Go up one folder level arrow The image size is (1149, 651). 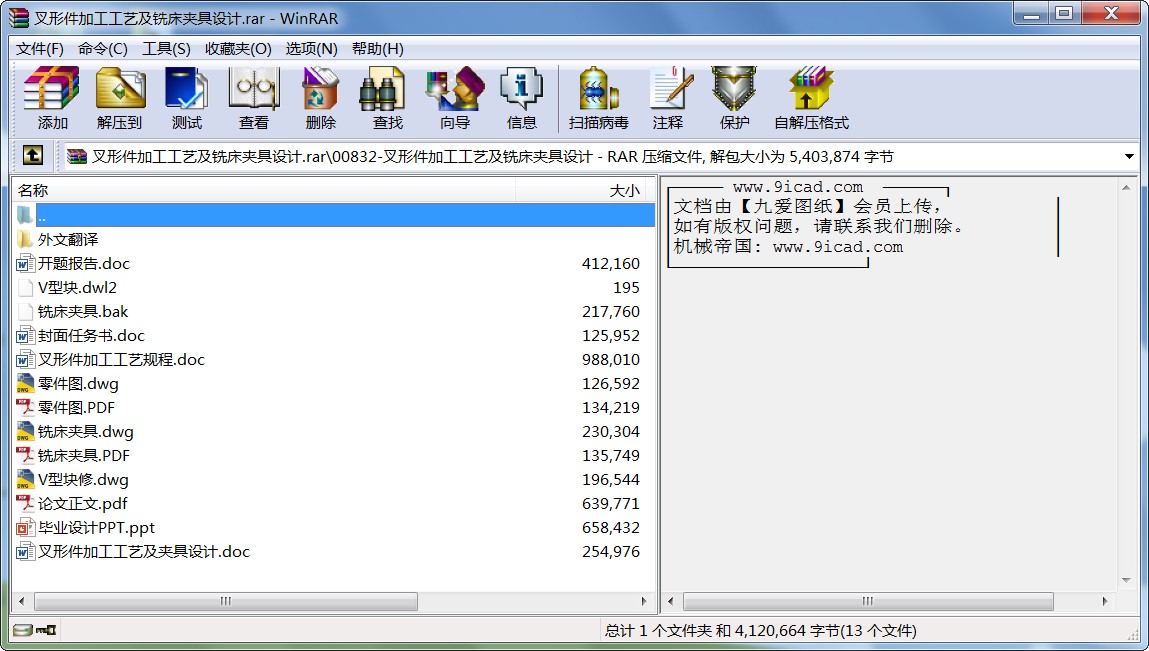click(x=32, y=155)
